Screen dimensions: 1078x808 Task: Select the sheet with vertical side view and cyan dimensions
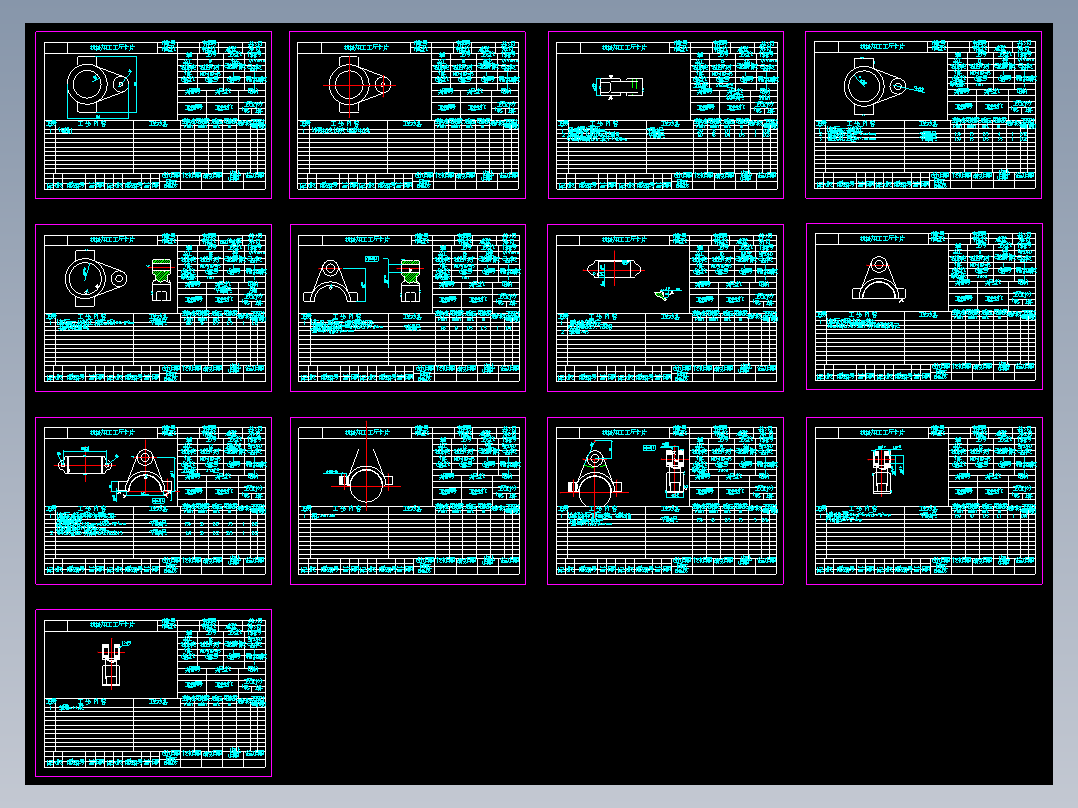[924, 501]
